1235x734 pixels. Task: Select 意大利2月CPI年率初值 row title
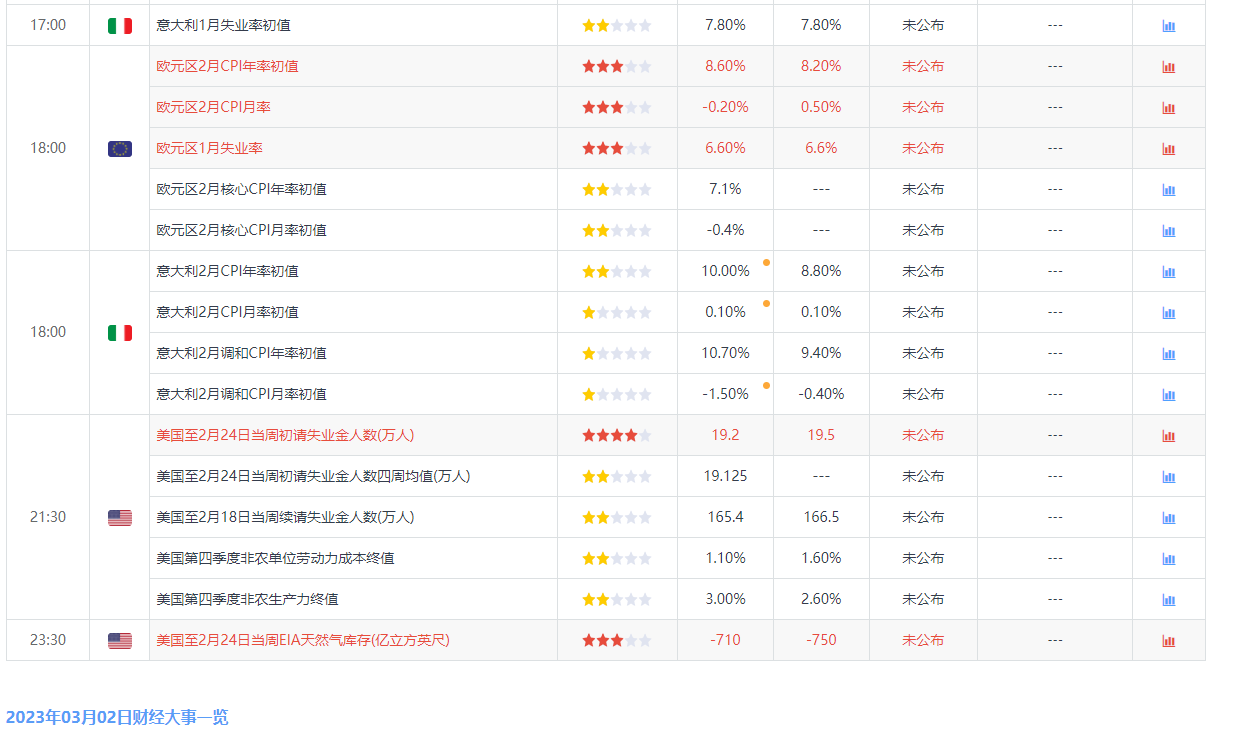coord(228,271)
